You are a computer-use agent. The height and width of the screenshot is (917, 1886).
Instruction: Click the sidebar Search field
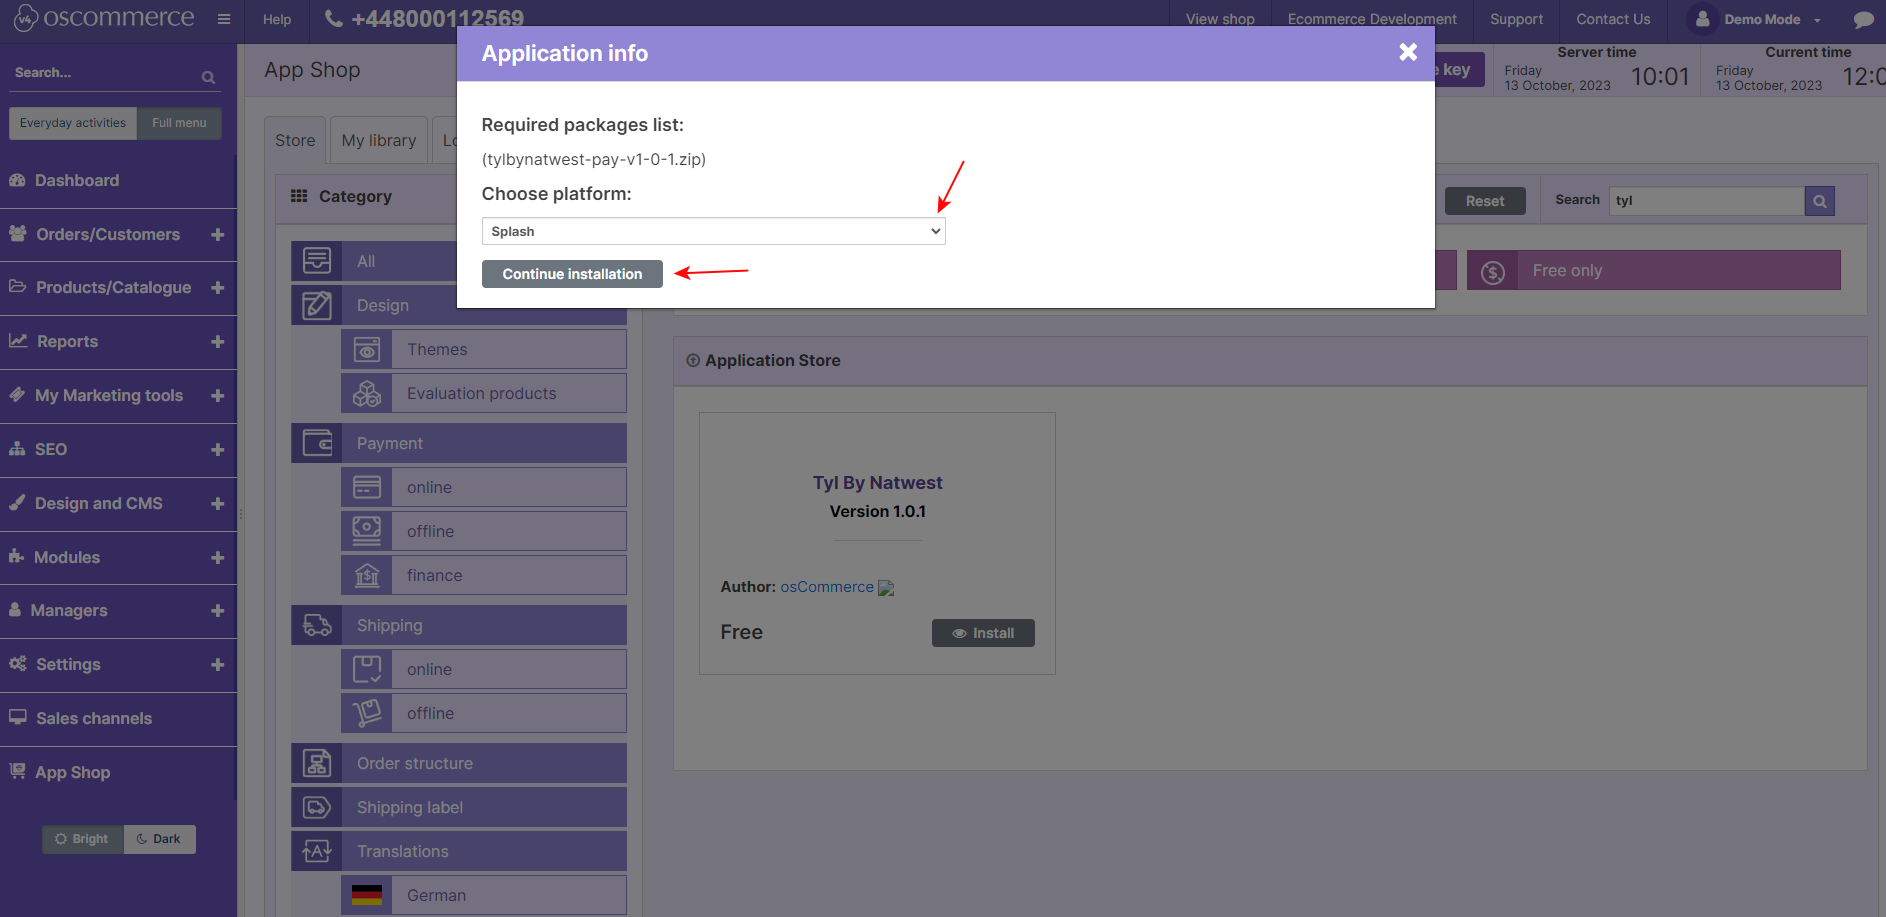pyautogui.click(x=105, y=73)
